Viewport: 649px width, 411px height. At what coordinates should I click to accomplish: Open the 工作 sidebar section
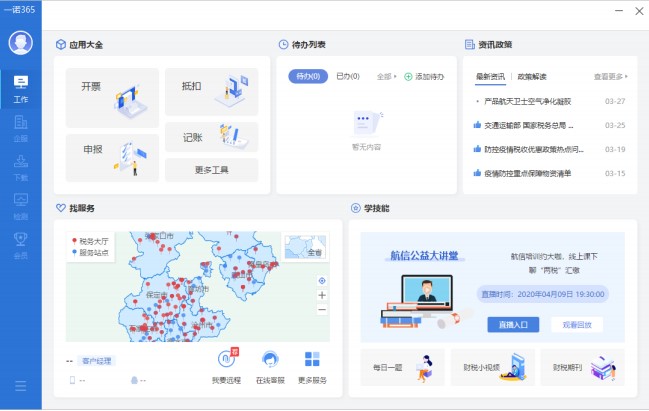pyautogui.click(x=20, y=88)
